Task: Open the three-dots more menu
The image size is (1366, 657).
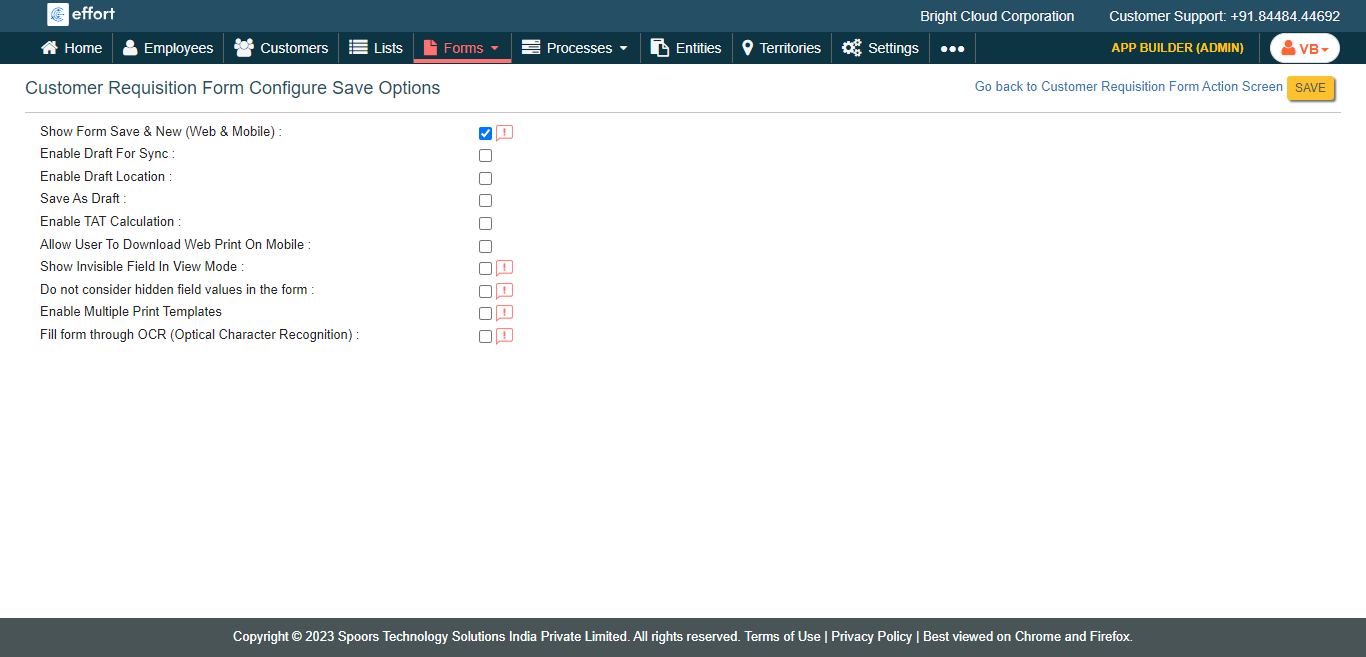Action: tap(952, 48)
